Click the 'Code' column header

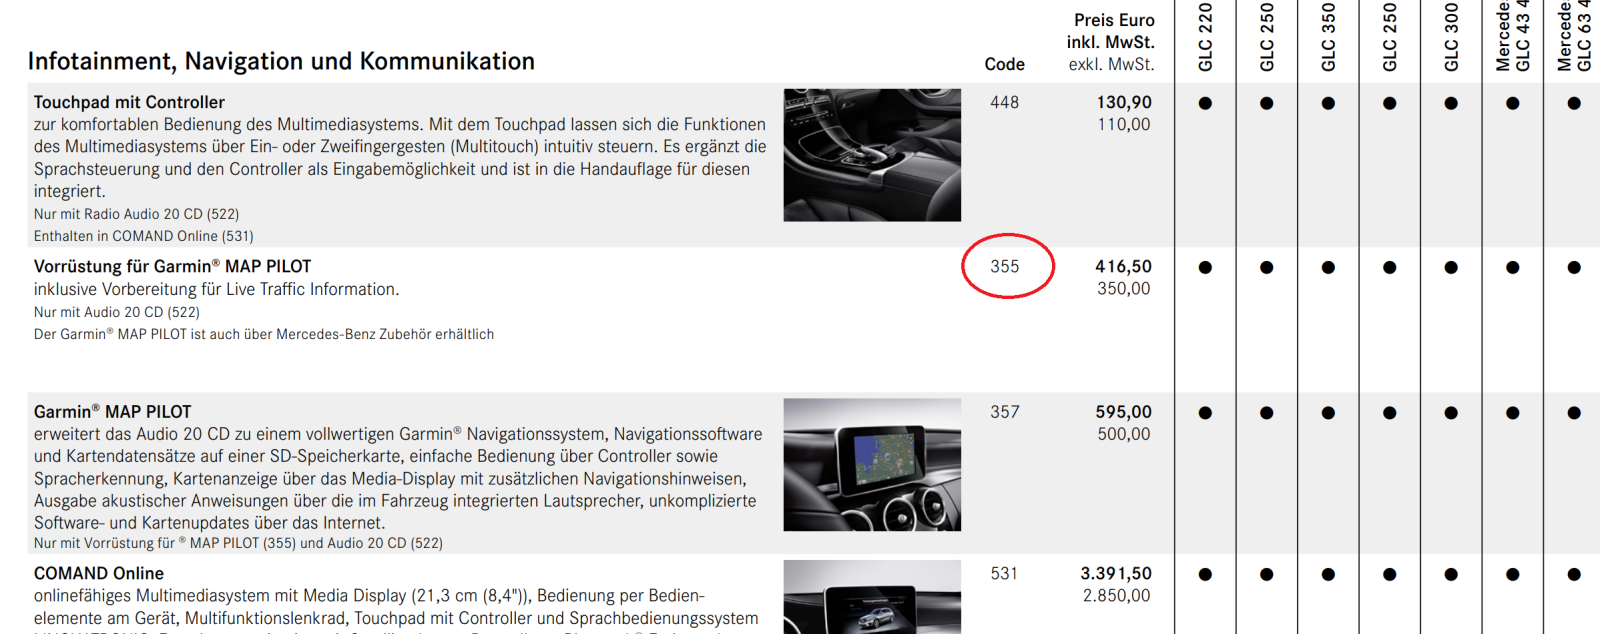click(x=1004, y=65)
